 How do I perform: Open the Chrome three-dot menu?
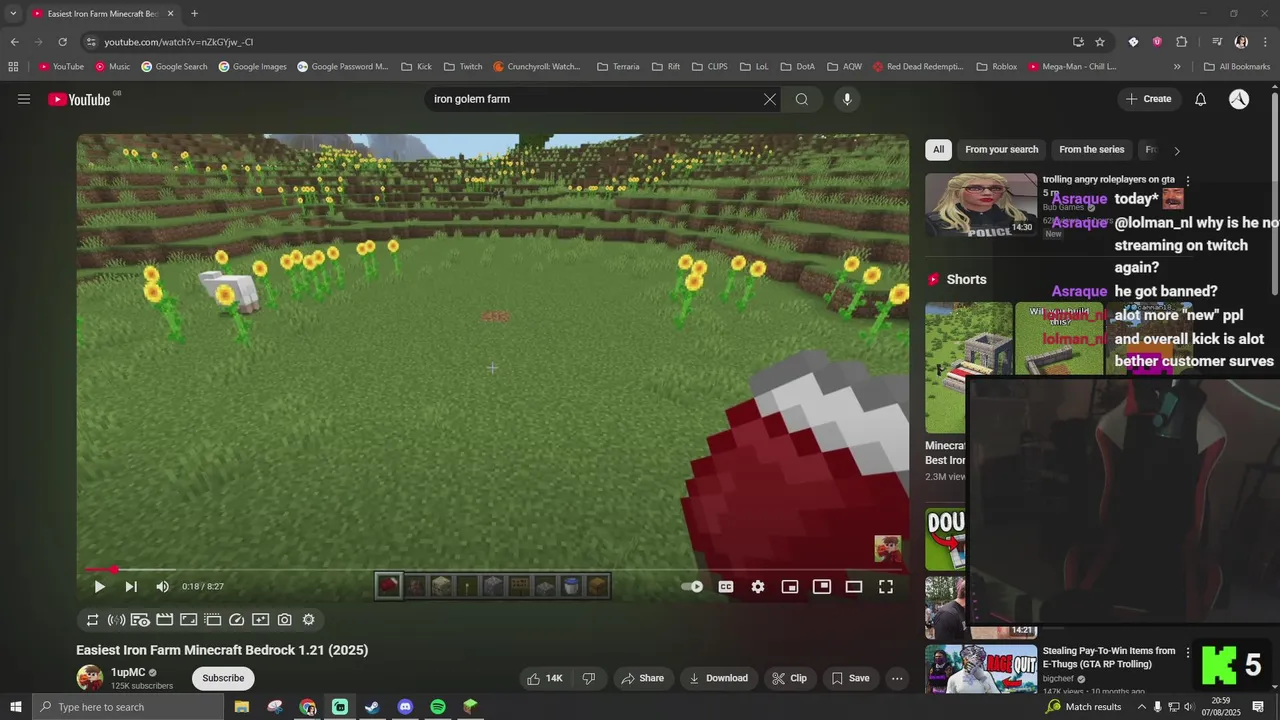[x=1265, y=42]
